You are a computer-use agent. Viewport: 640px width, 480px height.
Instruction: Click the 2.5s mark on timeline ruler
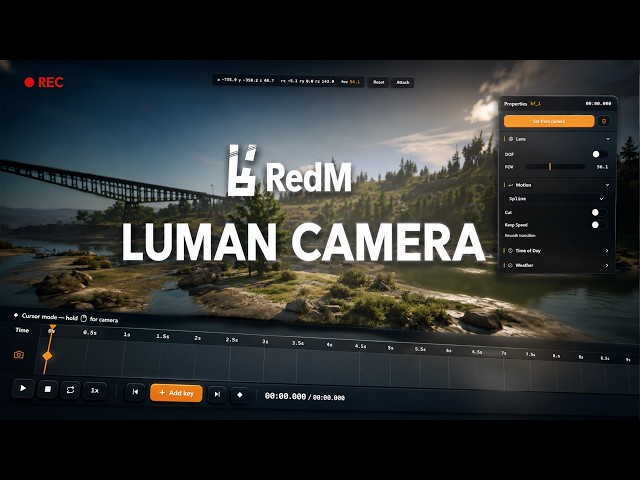click(x=232, y=340)
